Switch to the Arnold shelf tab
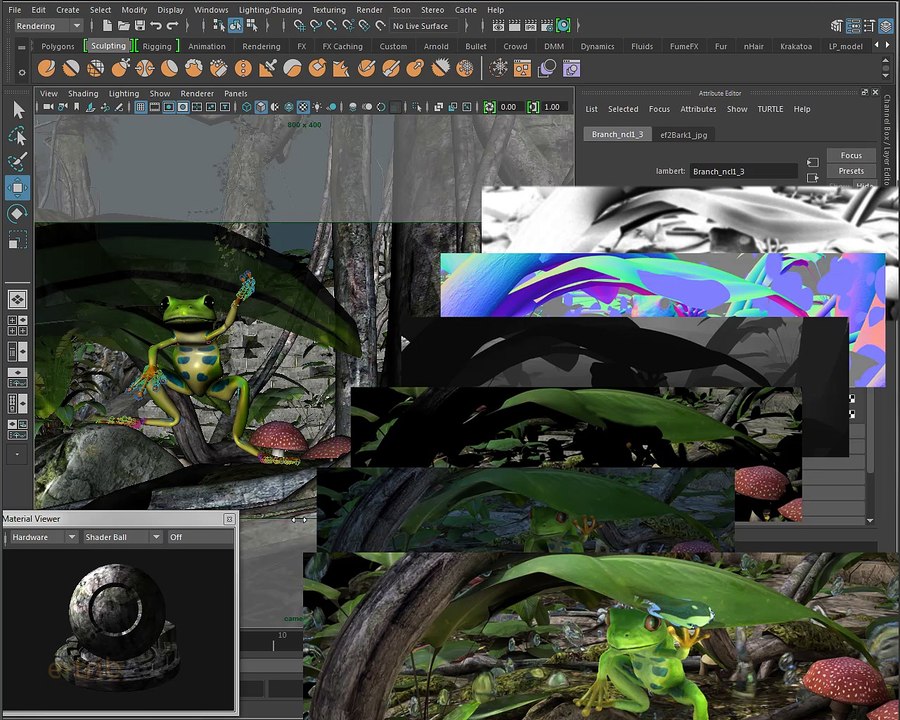Viewport: 900px width, 720px height. [436, 46]
